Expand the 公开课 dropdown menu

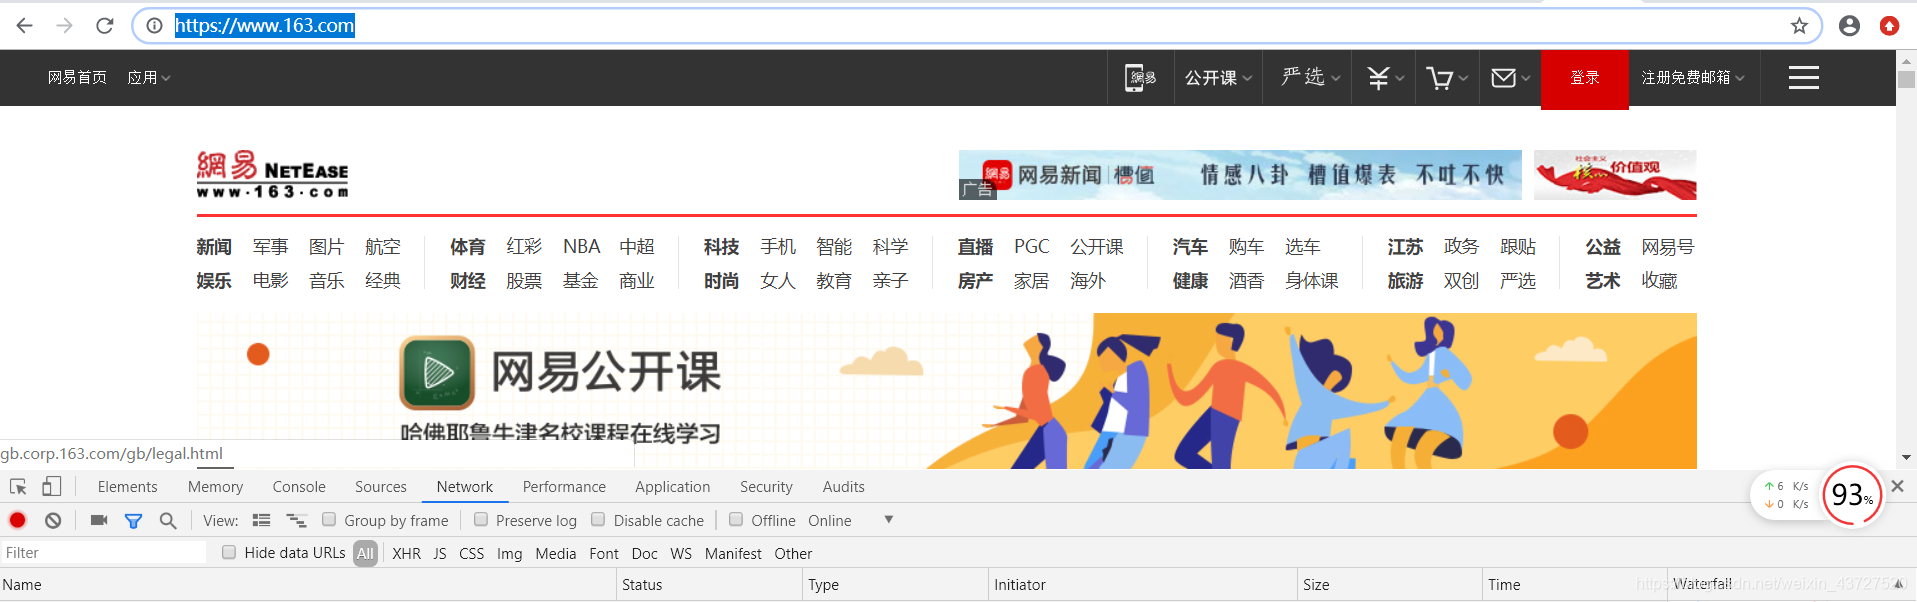(1219, 77)
